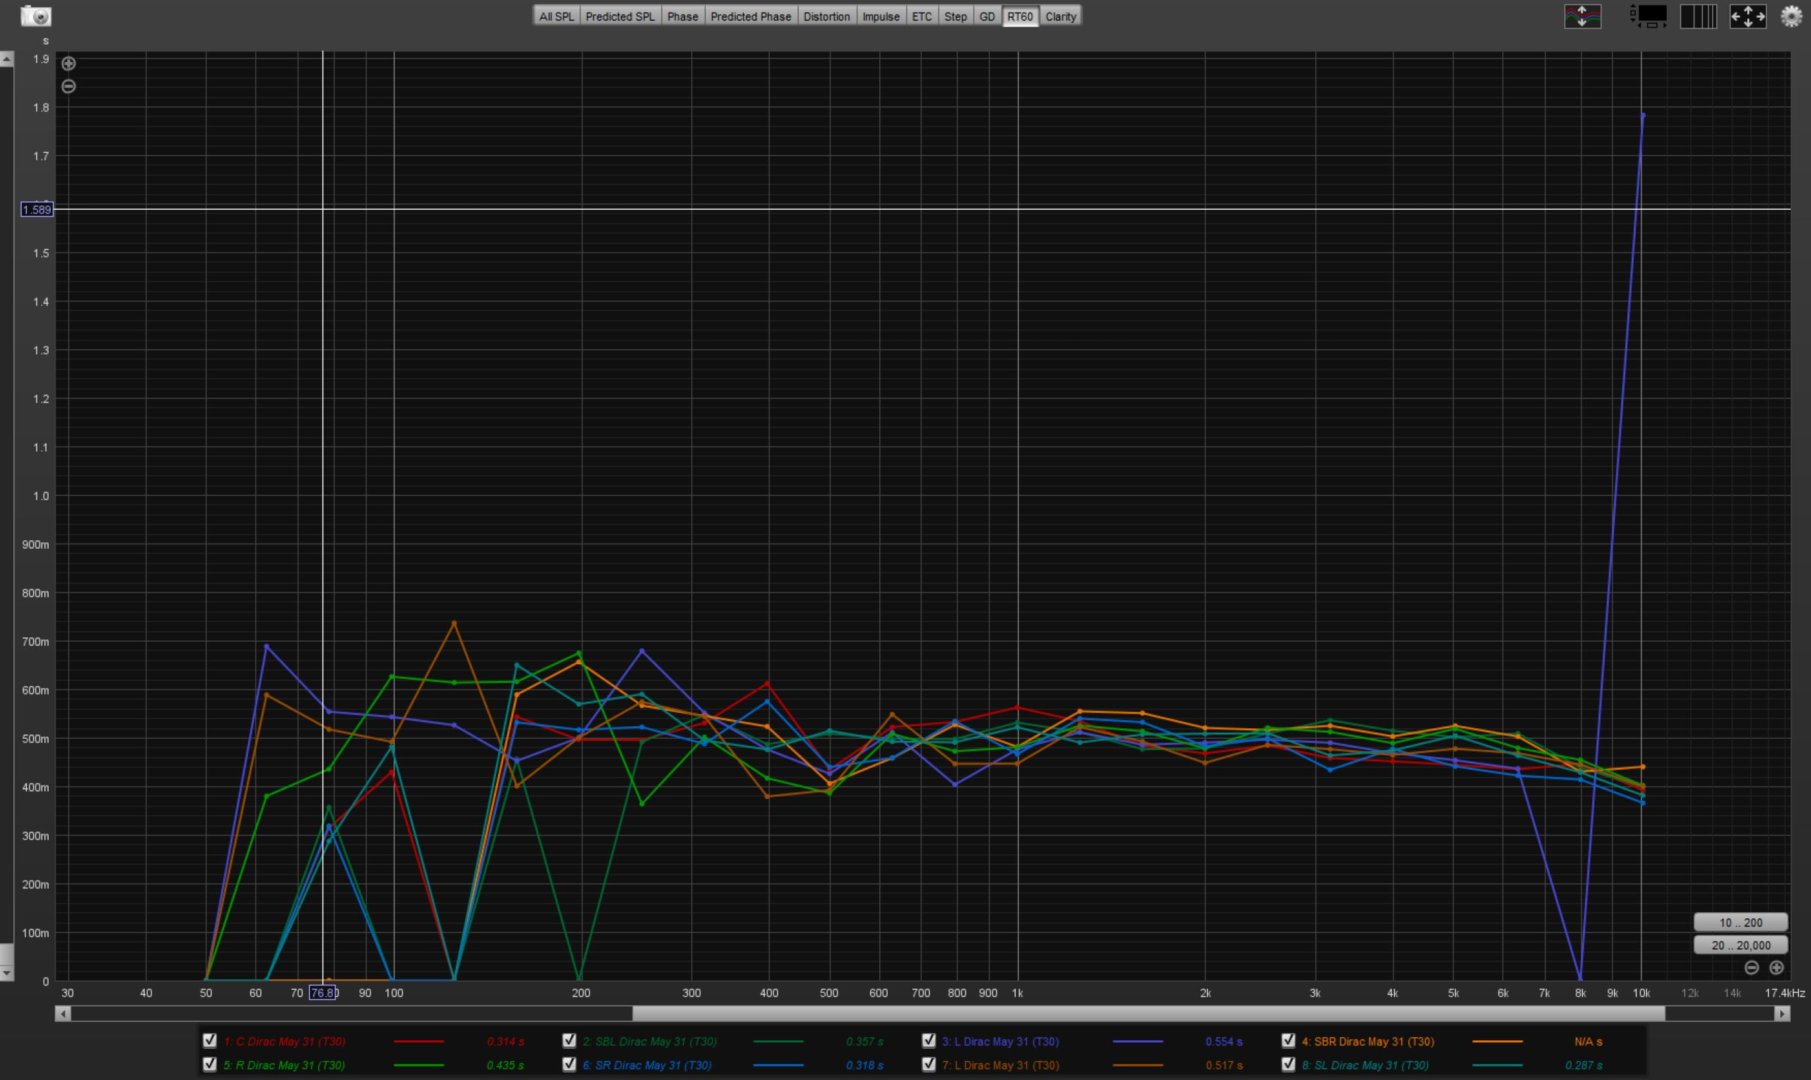The height and width of the screenshot is (1080, 1811).
Task: Set range with the 10 .. 200 button
Action: tap(1740, 922)
